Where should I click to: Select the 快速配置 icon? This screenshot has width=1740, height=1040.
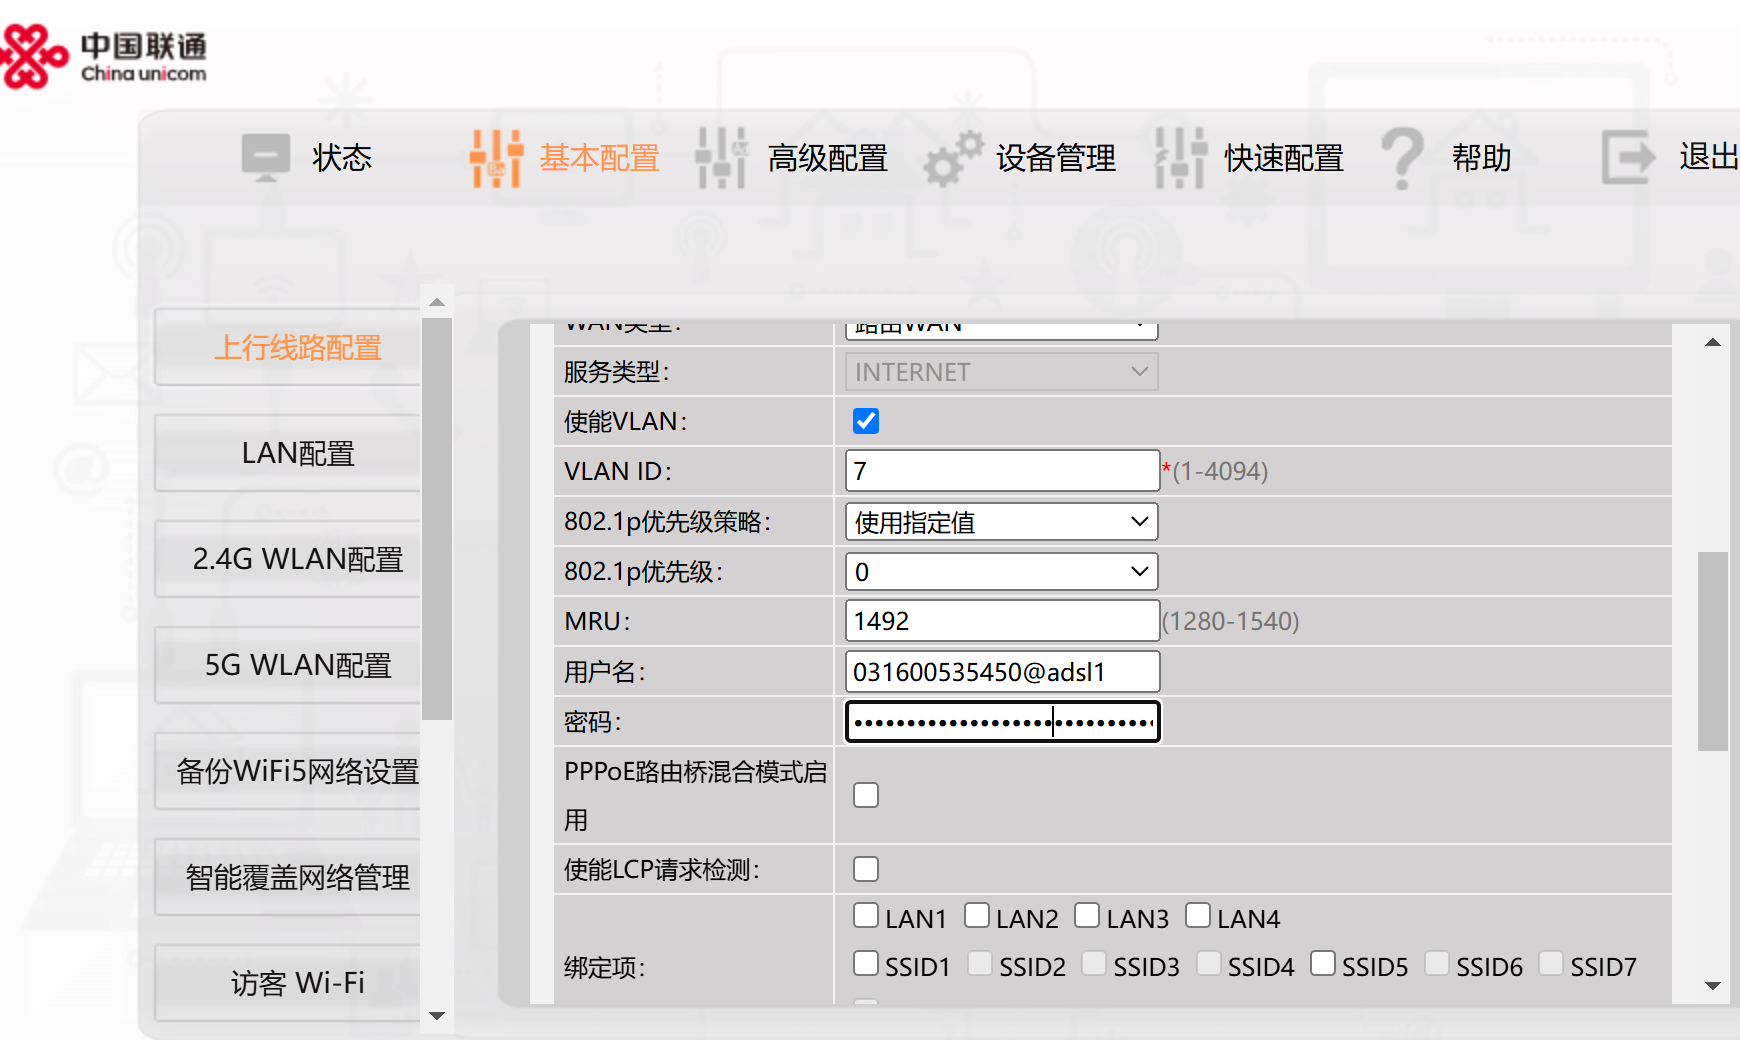click(1180, 158)
